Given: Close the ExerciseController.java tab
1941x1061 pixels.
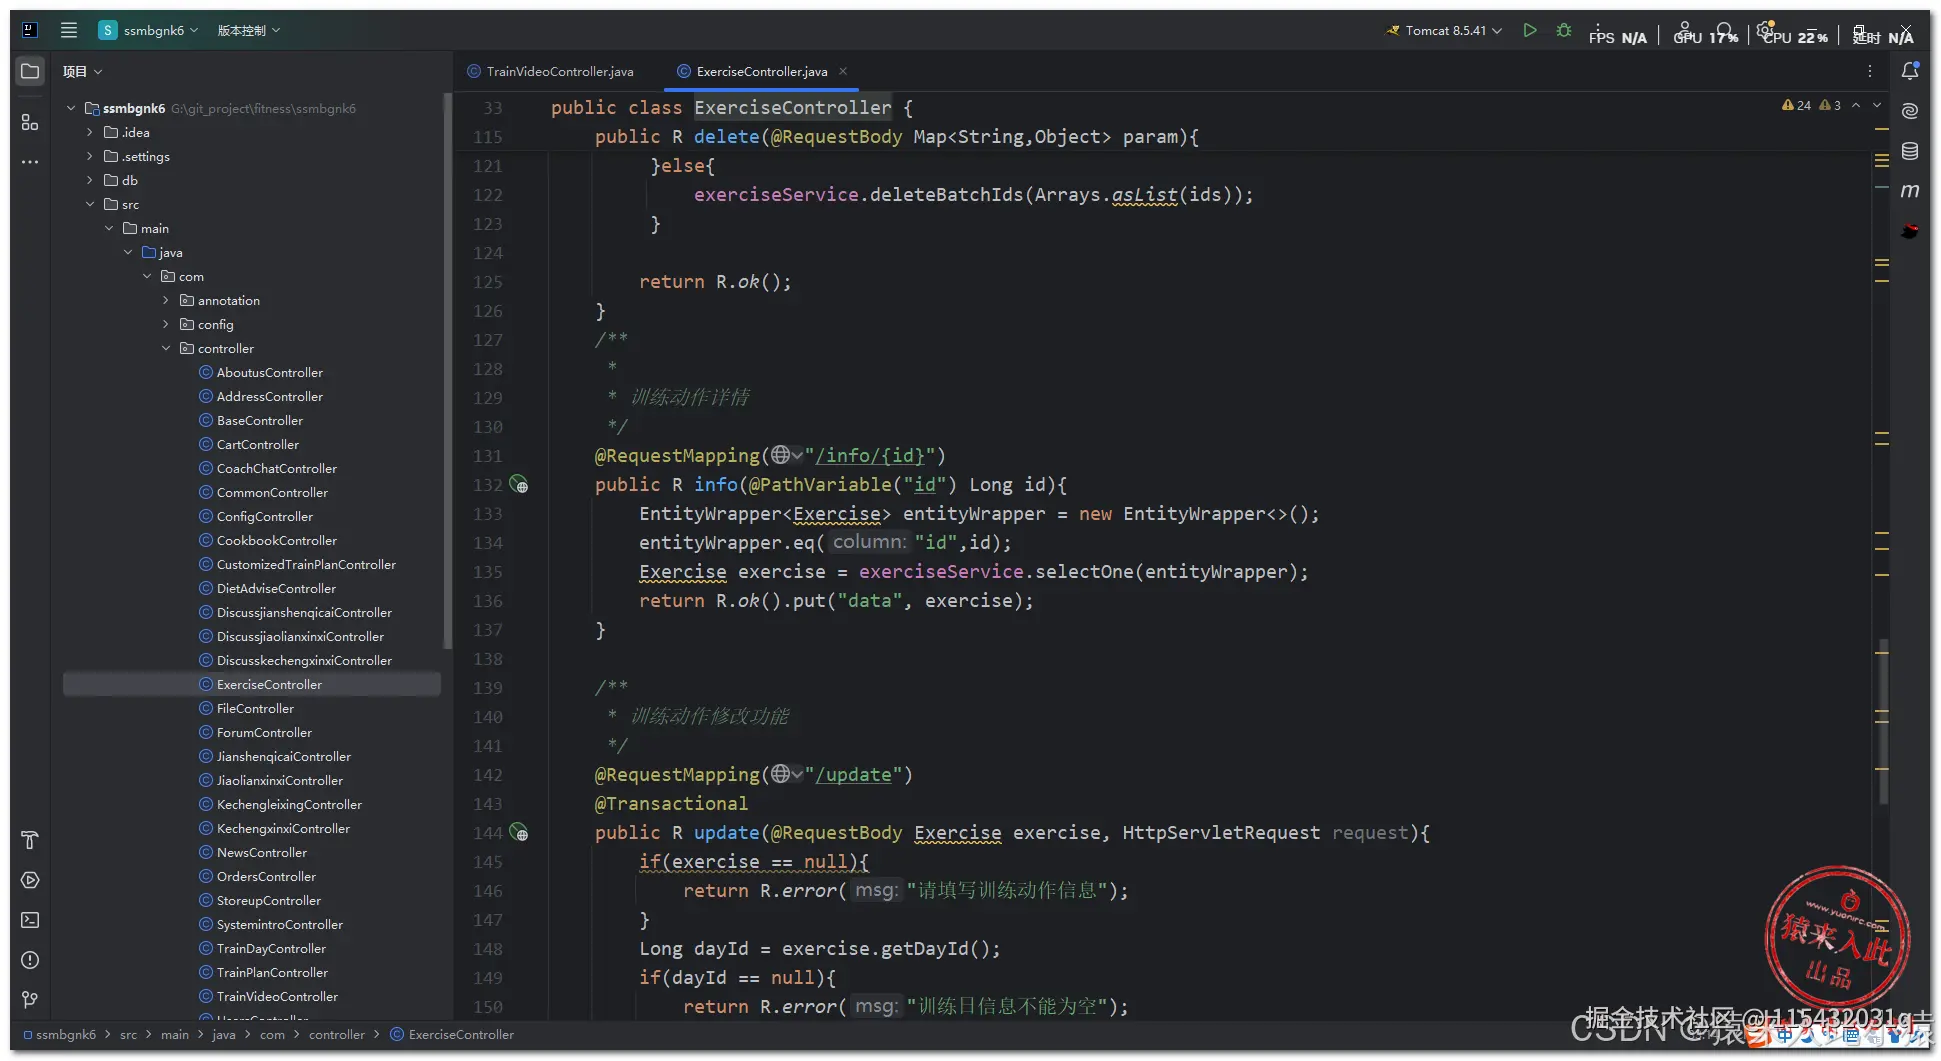Looking at the screenshot, I should (843, 71).
